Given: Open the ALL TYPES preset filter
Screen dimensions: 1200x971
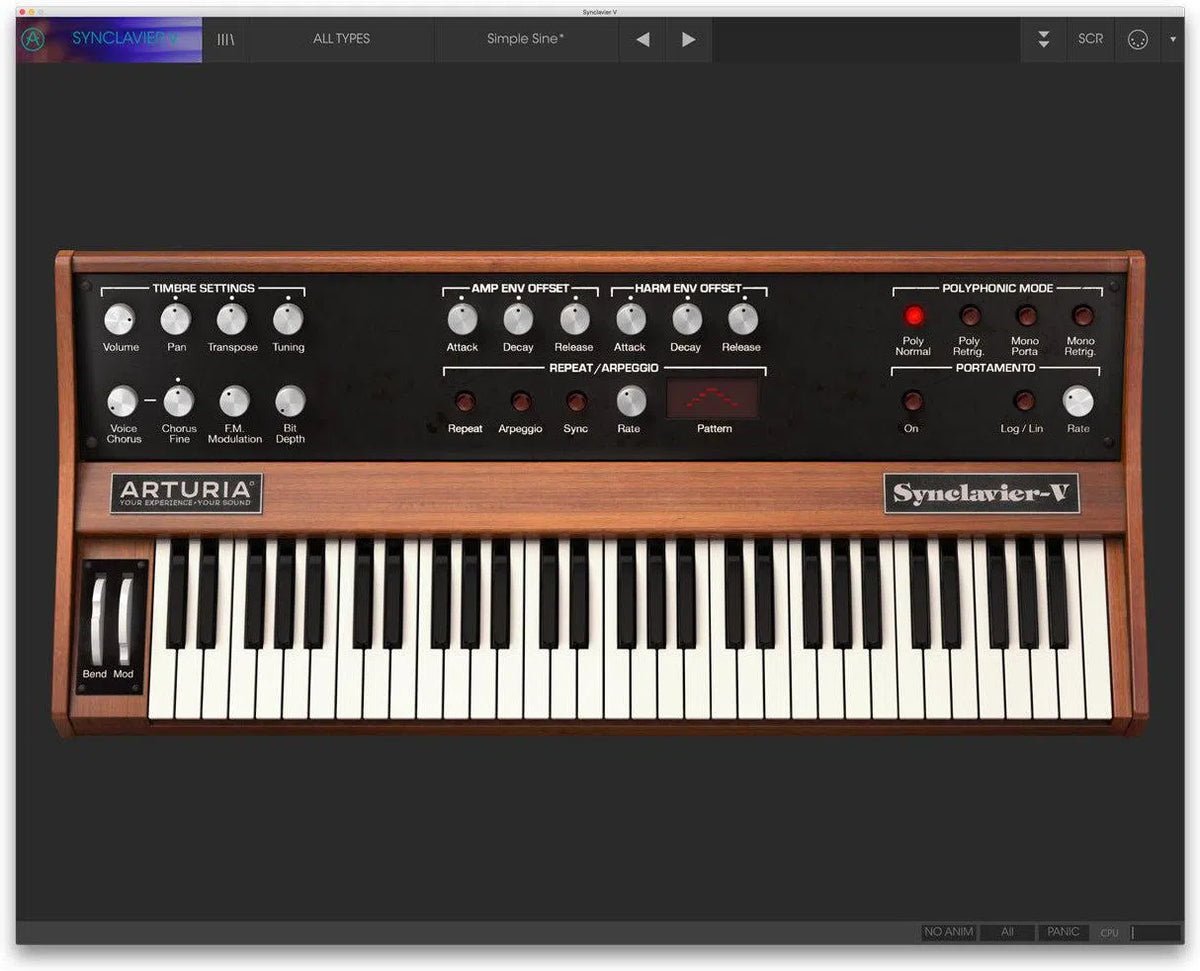Looking at the screenshot, I should pos(342,39).
